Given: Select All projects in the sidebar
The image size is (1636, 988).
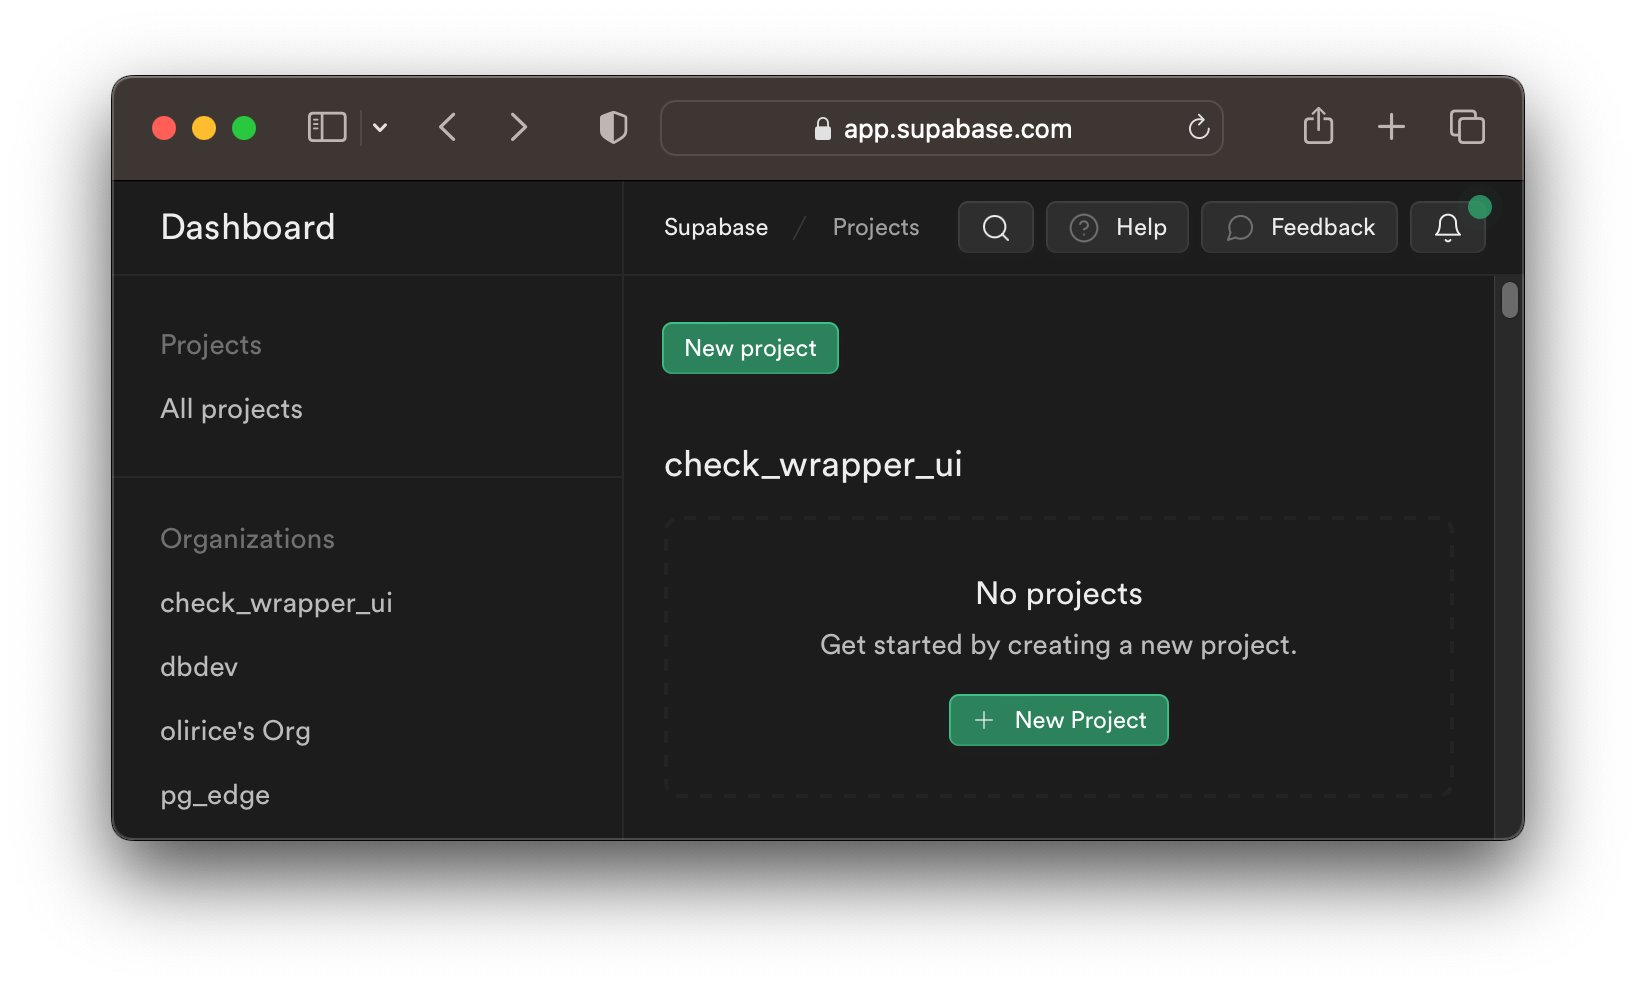Looking at the screenshot, I should click(231, 409).
